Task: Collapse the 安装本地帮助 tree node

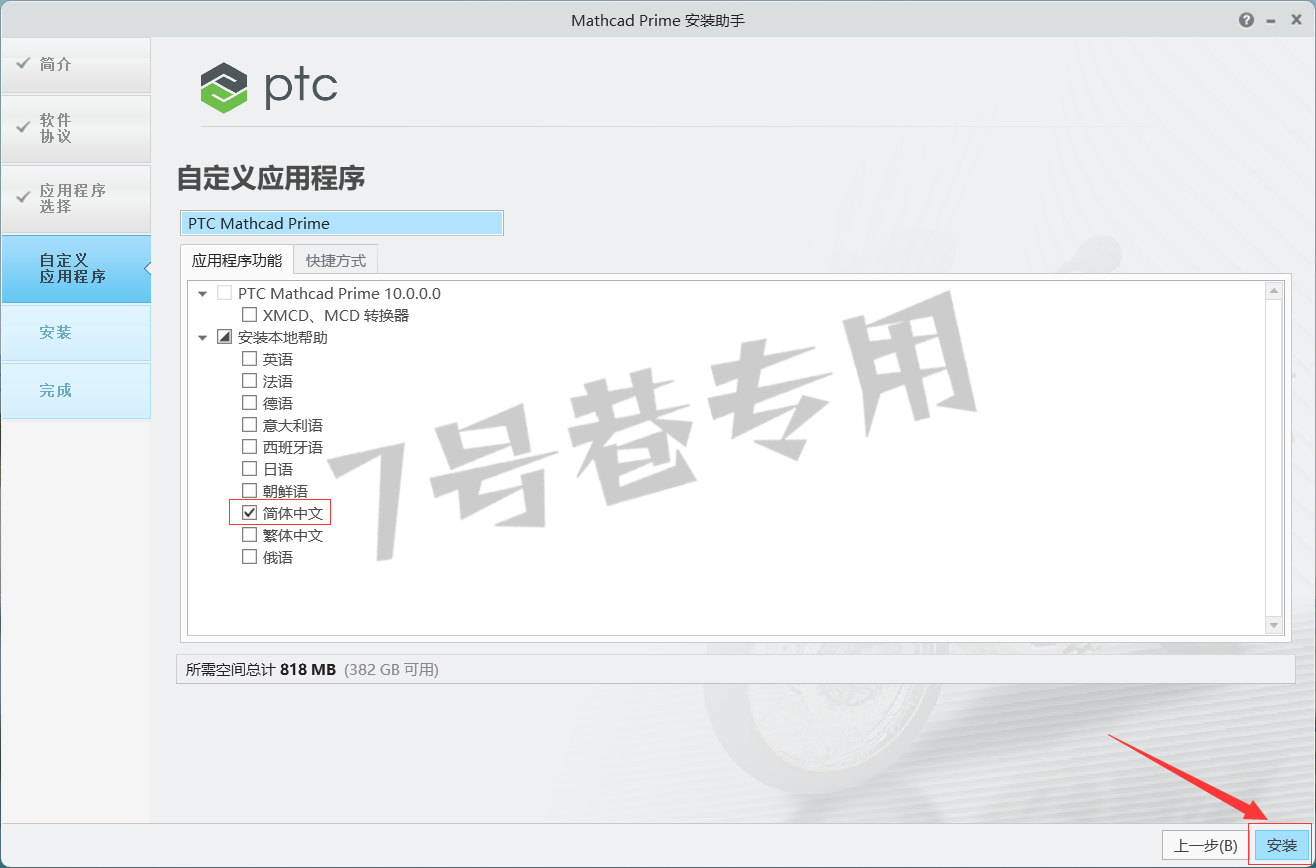Action: [203, 338]
